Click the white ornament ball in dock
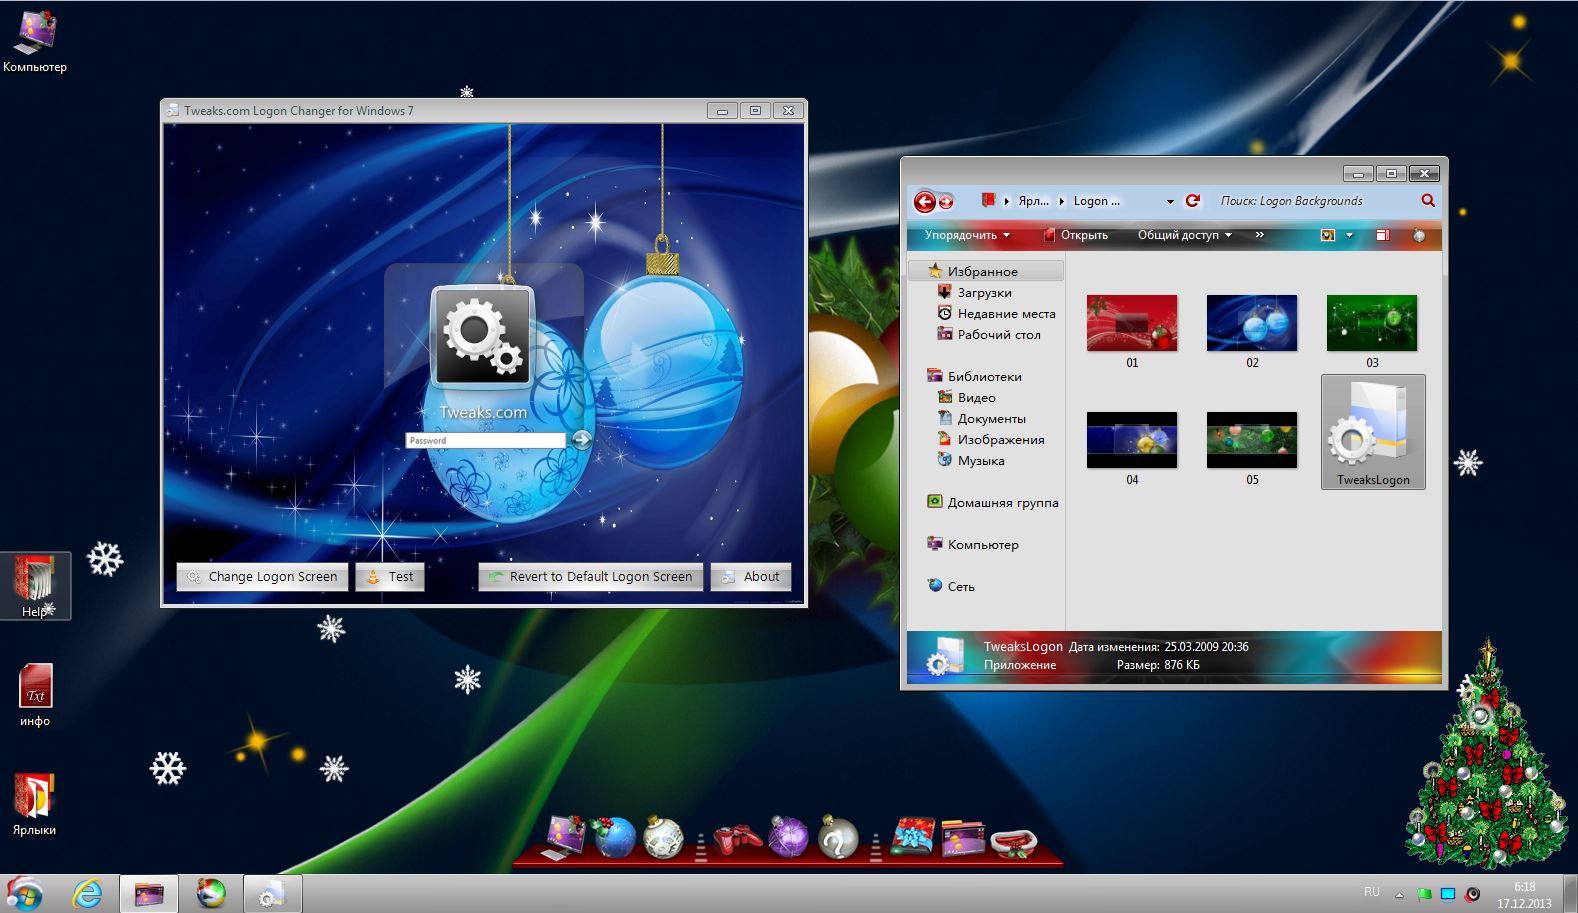Image resolution: width=1578 pixels, height=913 pixels. pos(662,838)
